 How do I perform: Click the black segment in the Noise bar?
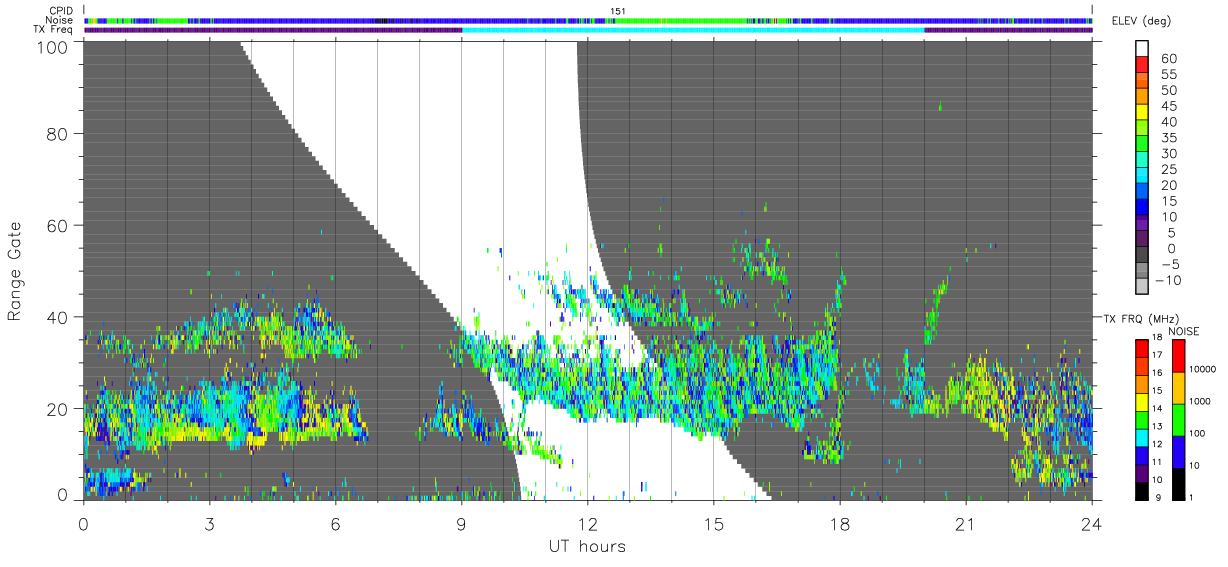[381, 20]
